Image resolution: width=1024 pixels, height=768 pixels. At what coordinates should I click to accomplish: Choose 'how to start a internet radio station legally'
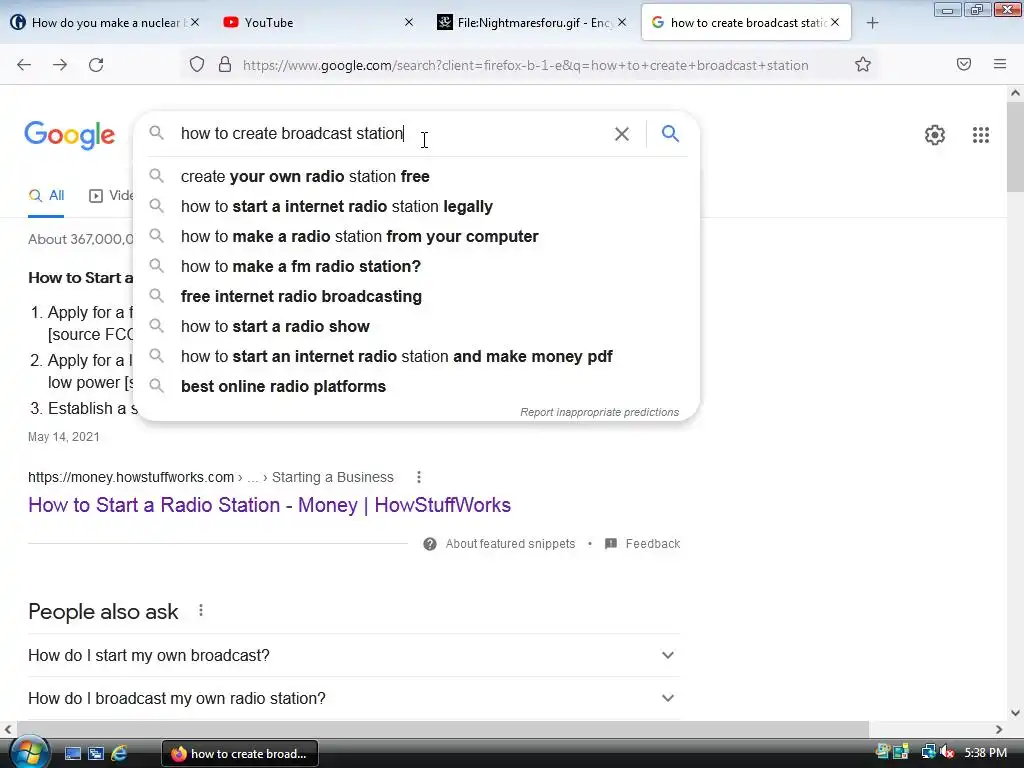[x=417, y=206]
